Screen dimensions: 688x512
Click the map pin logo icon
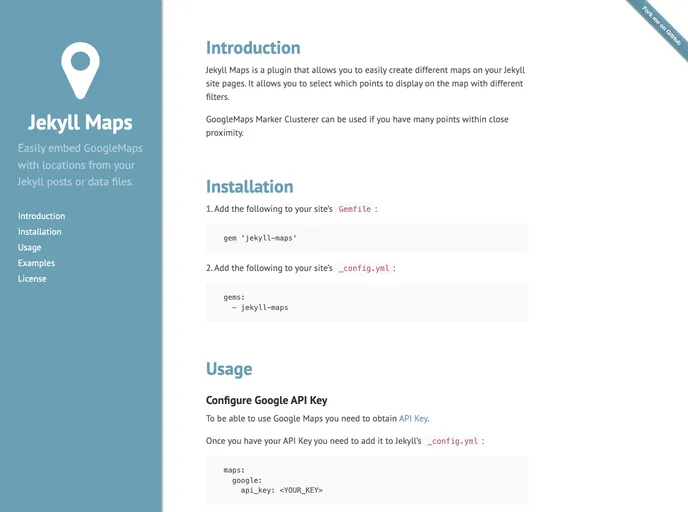click(x=80, y=71)
